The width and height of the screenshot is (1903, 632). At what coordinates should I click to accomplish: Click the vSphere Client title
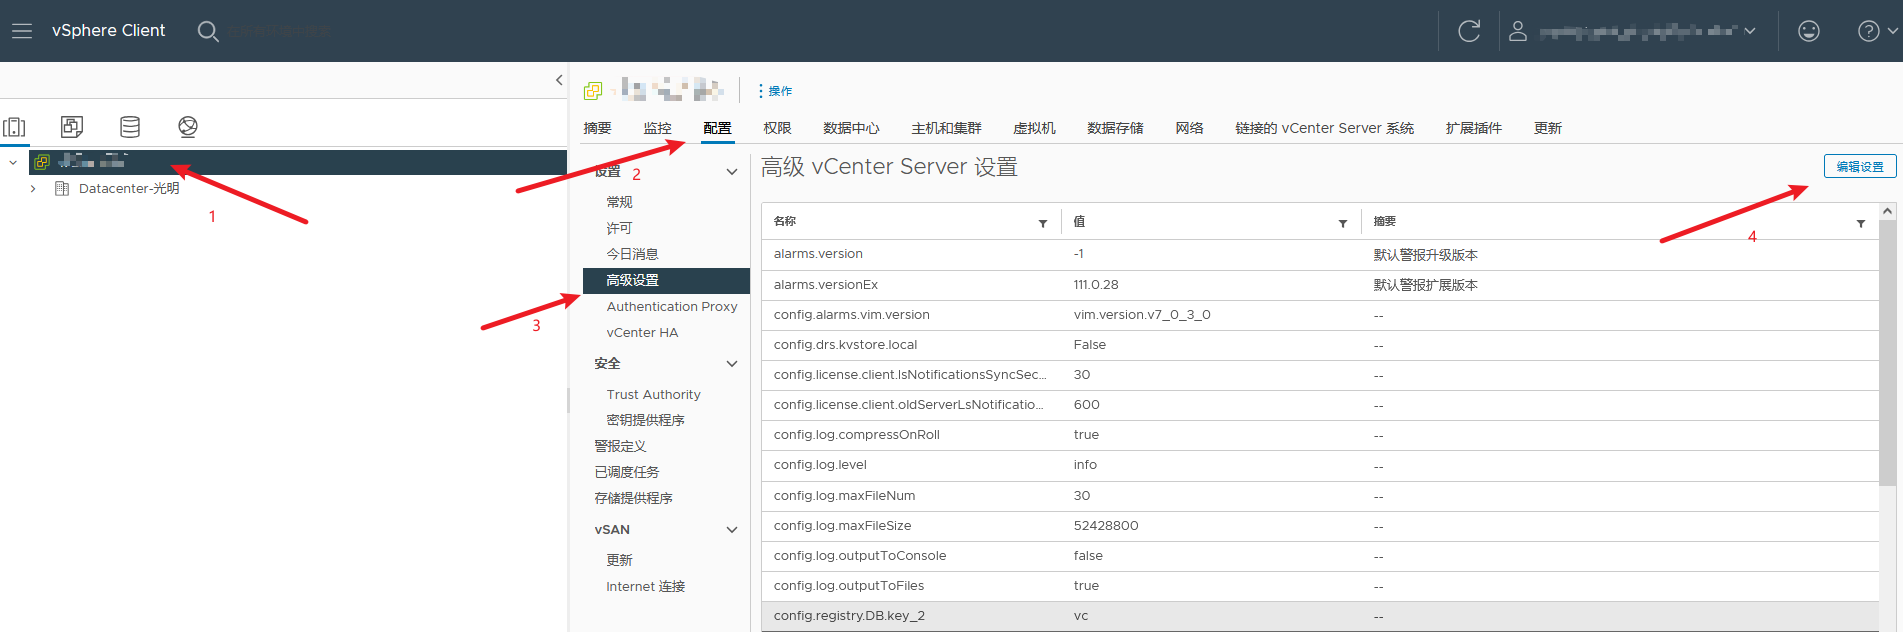click(108, 31)
